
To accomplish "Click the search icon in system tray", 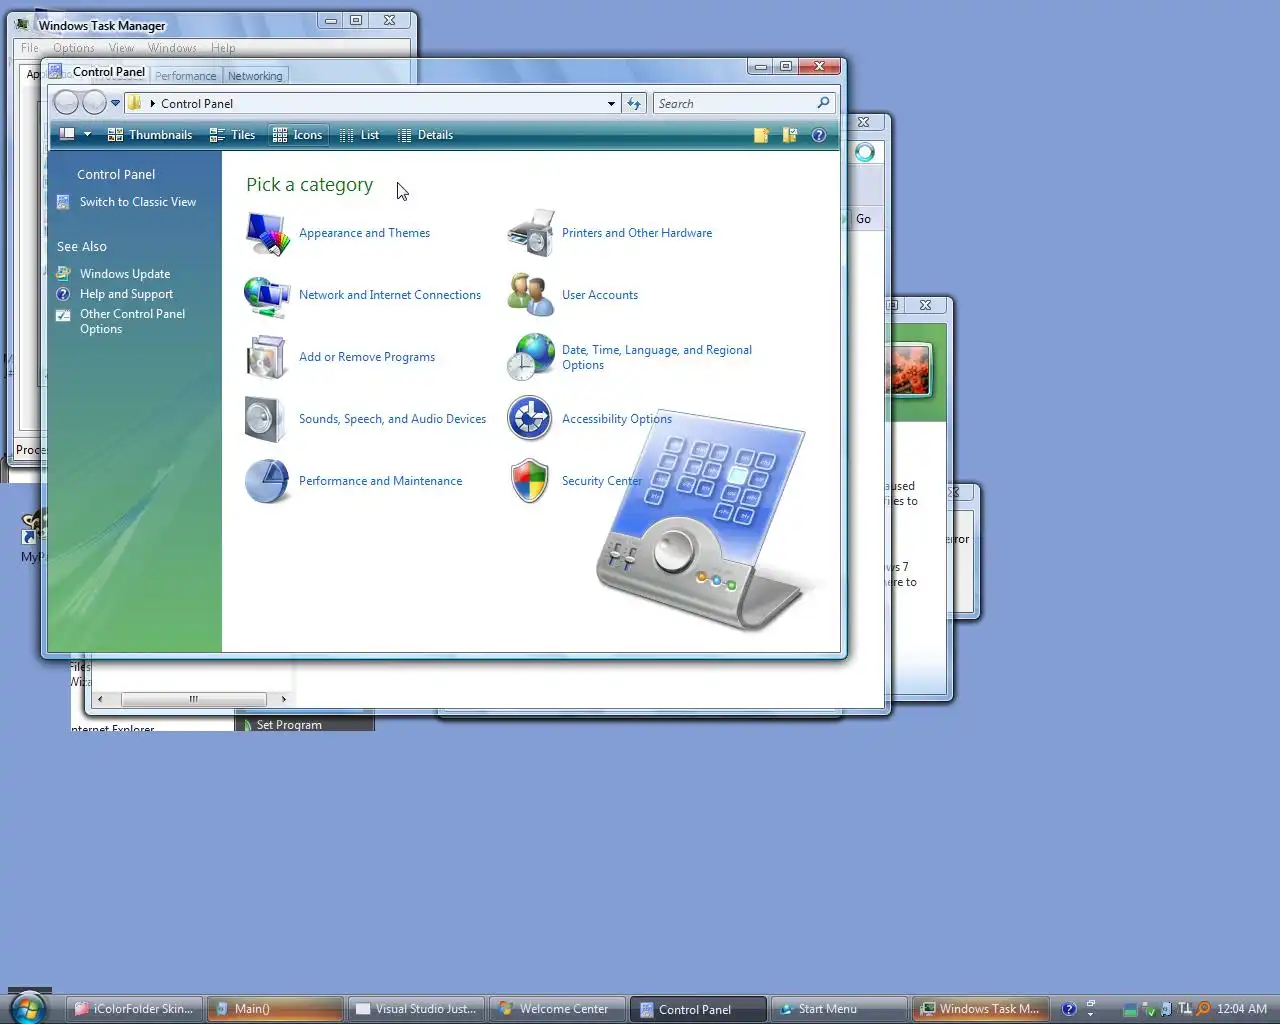I will (1204, 1009).
